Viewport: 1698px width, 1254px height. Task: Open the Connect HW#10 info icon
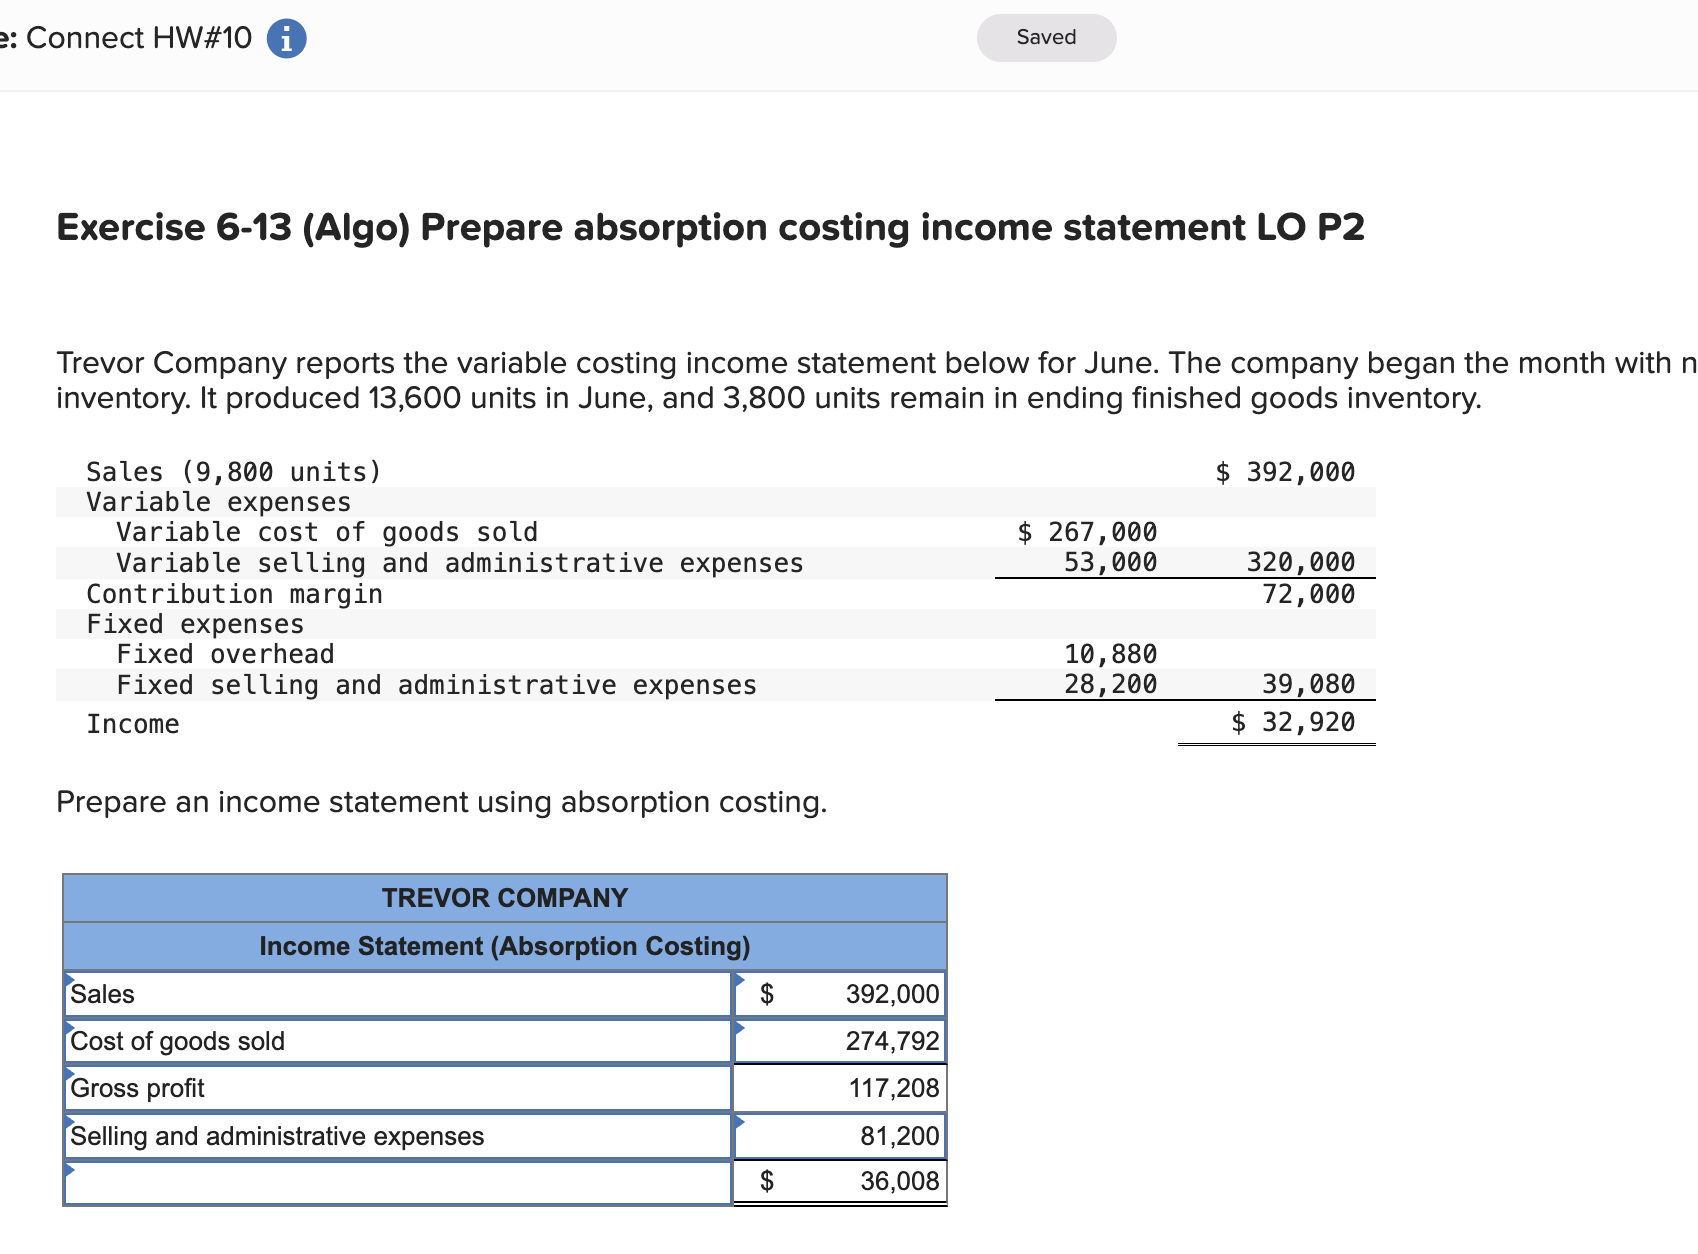click(287, 37)
